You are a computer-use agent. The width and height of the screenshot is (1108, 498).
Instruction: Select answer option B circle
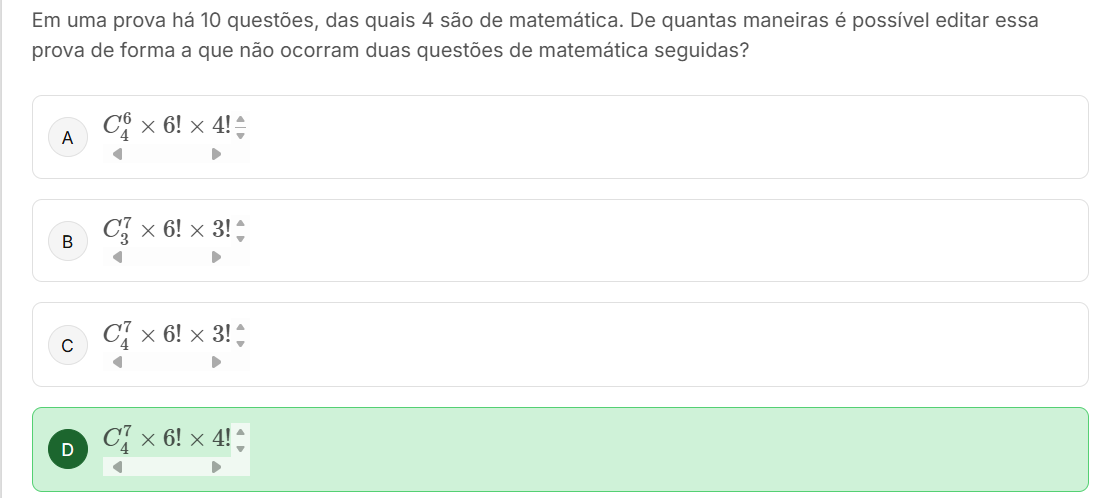(x=68, y=242)
